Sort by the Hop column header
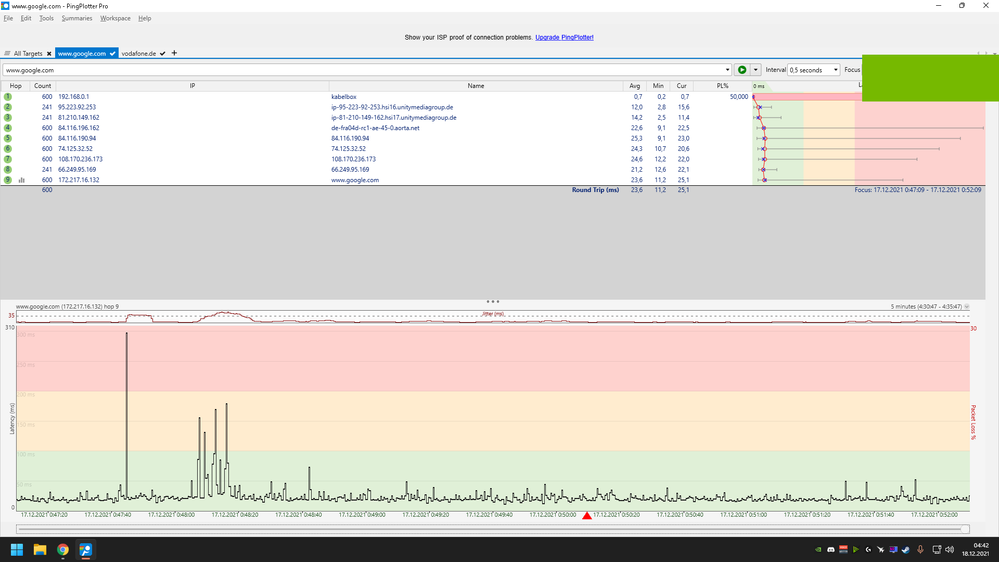Screen dimensions: 999x562 15,86
